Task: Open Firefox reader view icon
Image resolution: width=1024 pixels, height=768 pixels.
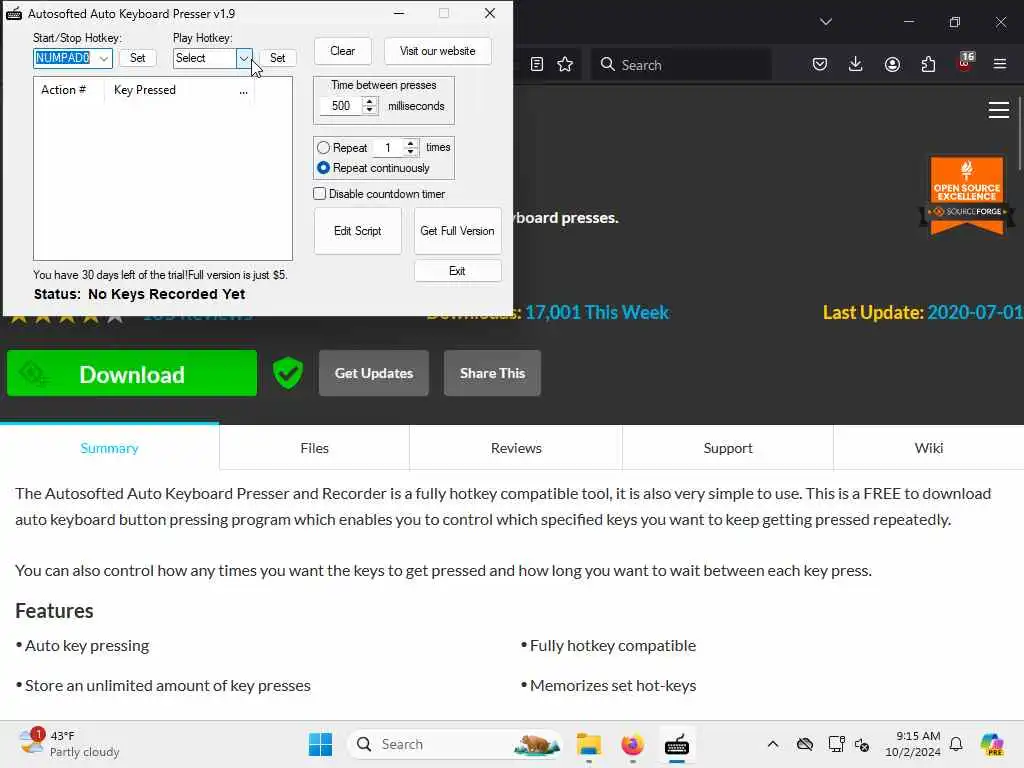Action: pyautogui.click(x=537, y=64)
